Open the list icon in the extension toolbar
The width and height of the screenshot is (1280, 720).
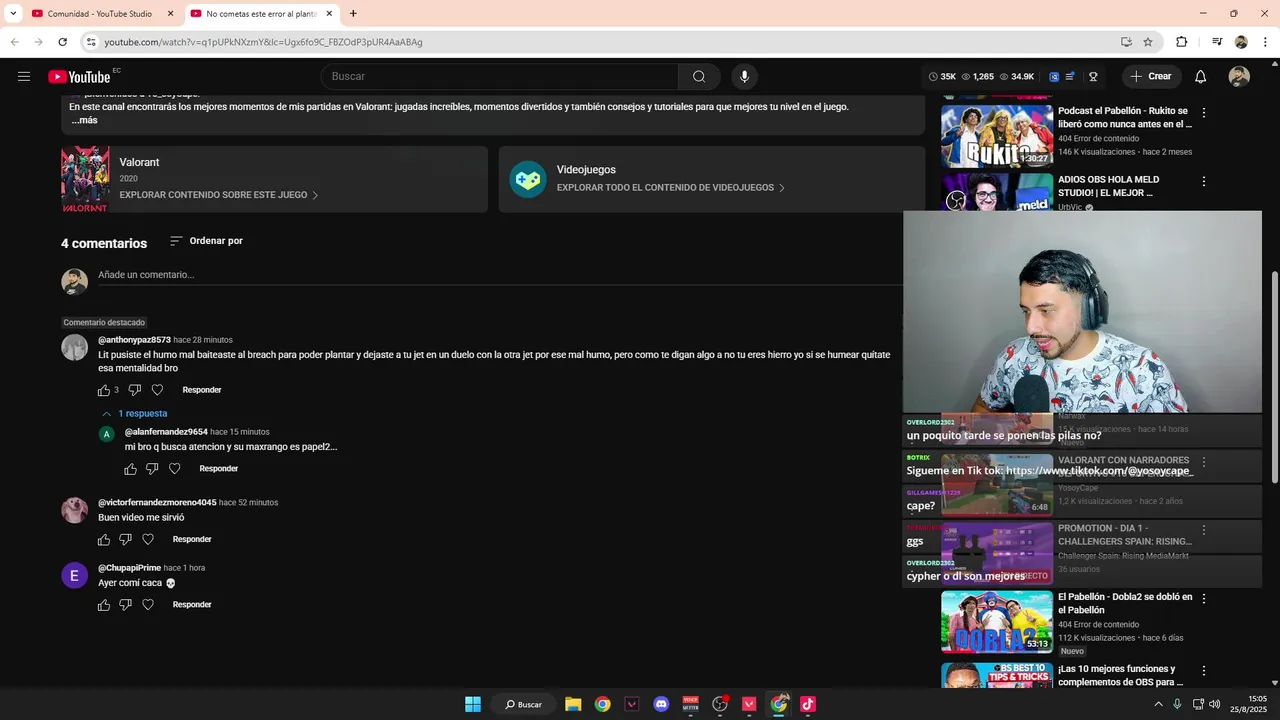click(1070, 77)
